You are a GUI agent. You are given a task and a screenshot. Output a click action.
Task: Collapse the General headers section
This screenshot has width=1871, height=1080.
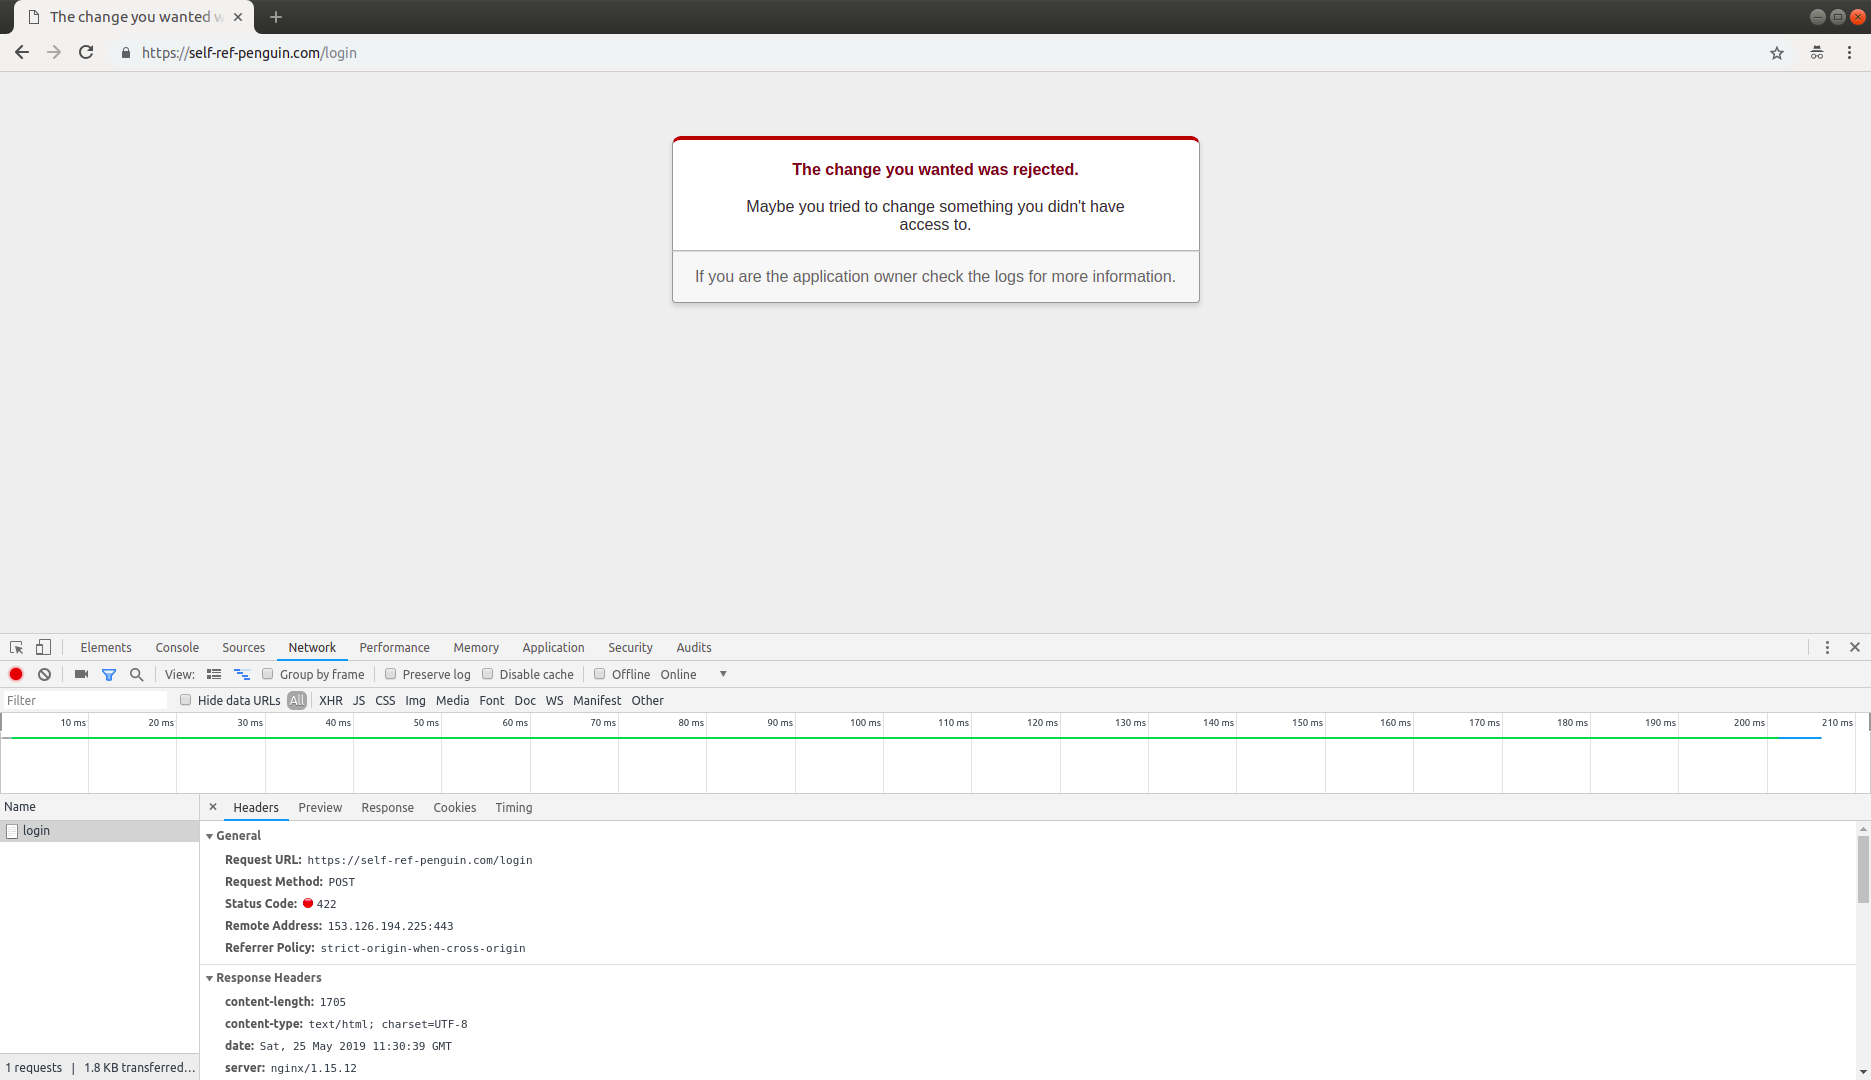coord(210,835)
